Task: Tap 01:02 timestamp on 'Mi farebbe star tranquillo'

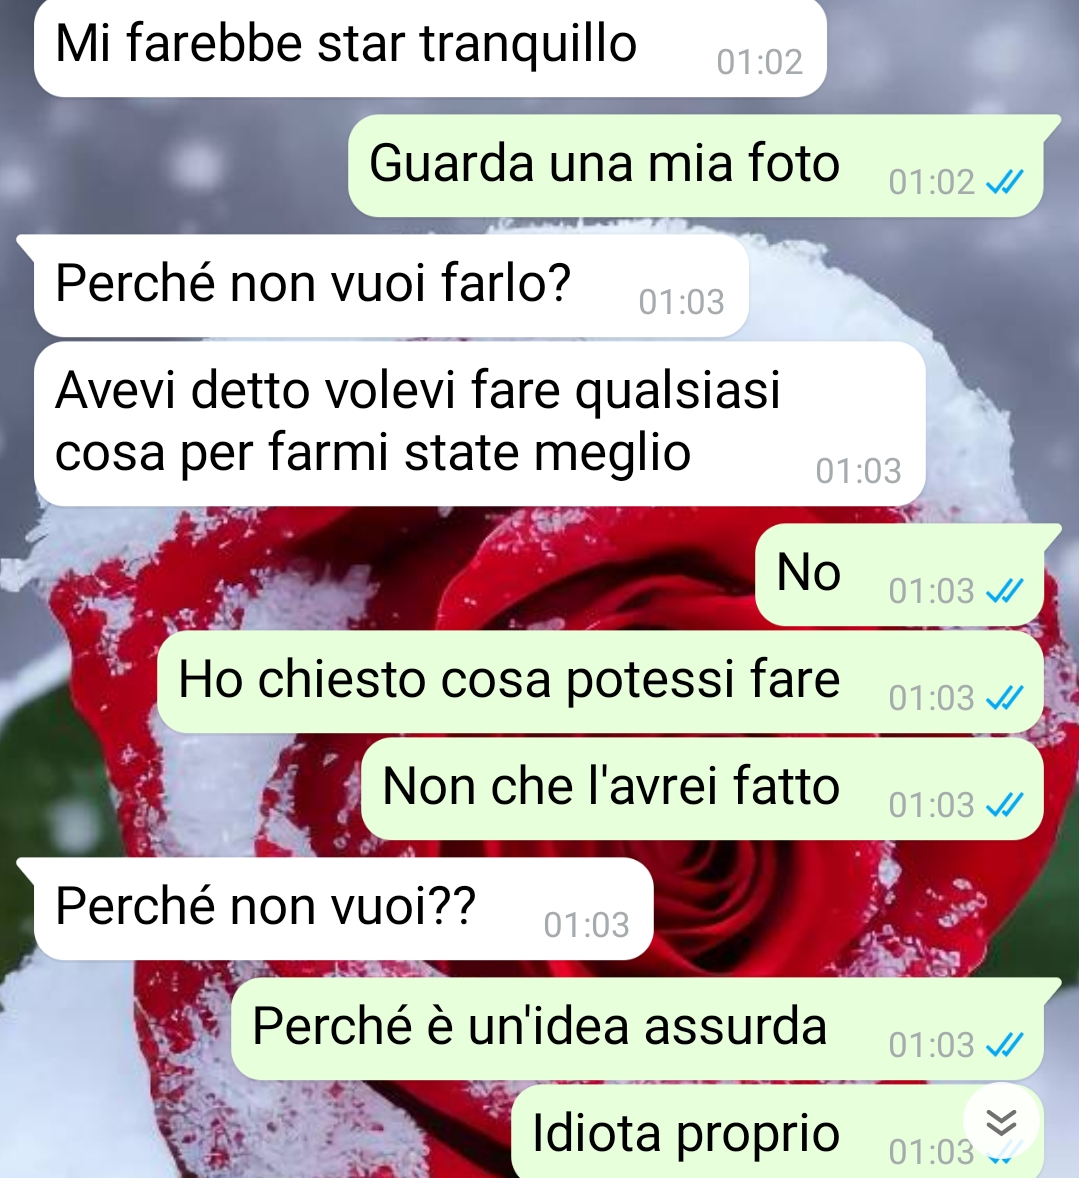Action: pyautogui.click(x=760, y=62)
